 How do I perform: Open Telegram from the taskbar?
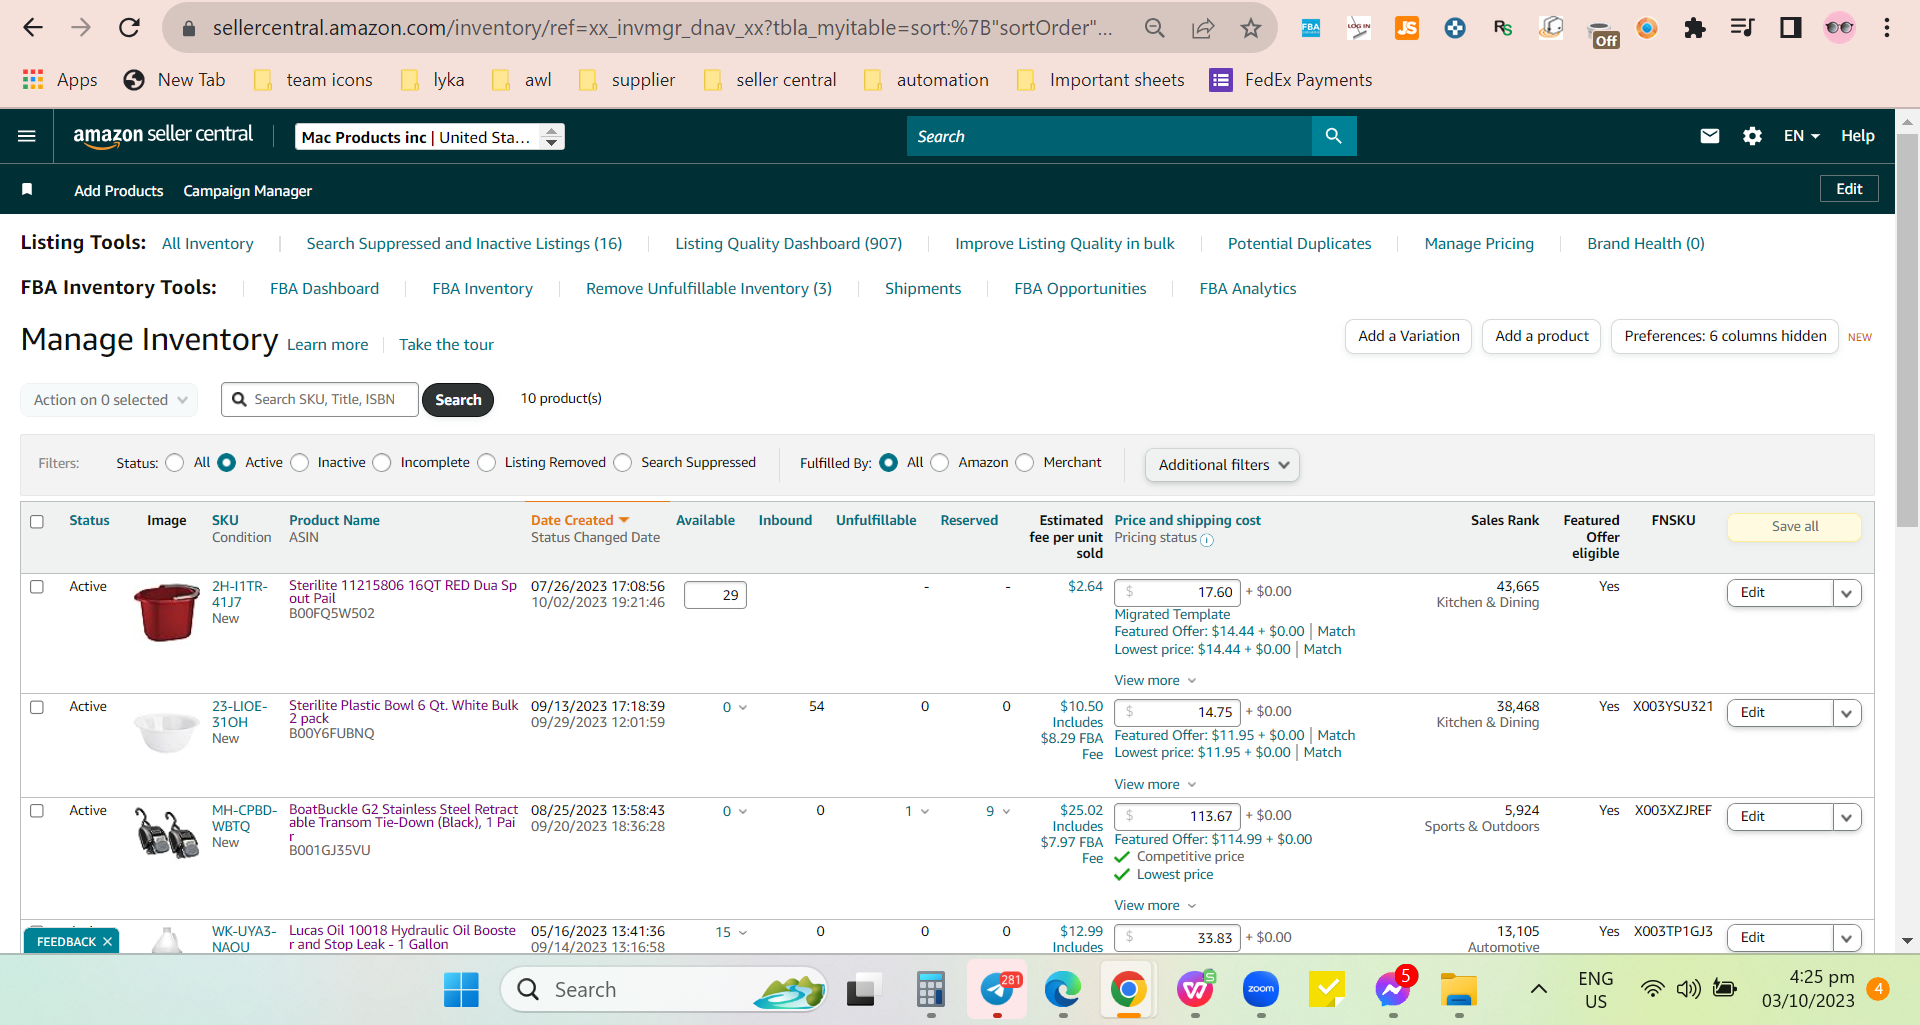997,990
